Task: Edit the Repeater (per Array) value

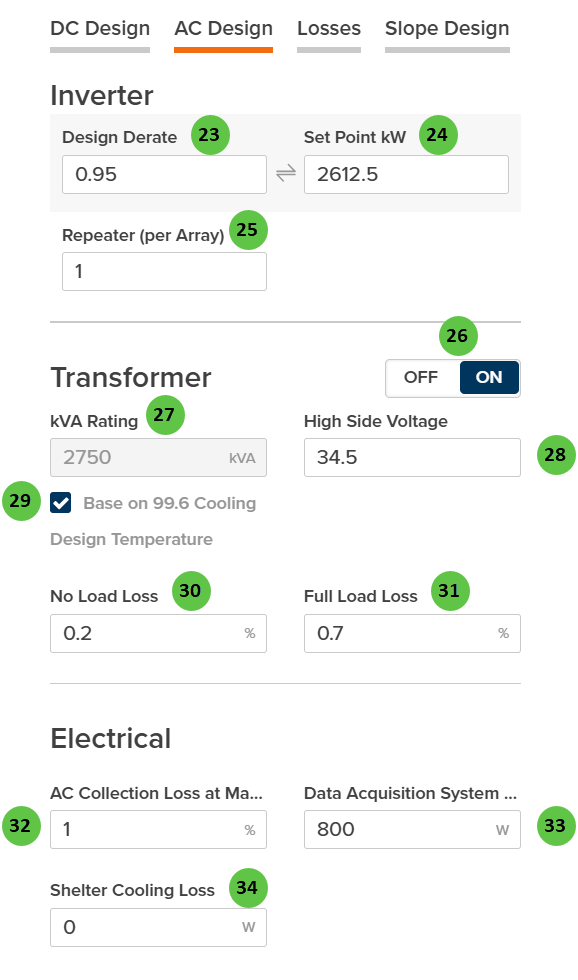Action: [164, 271]
